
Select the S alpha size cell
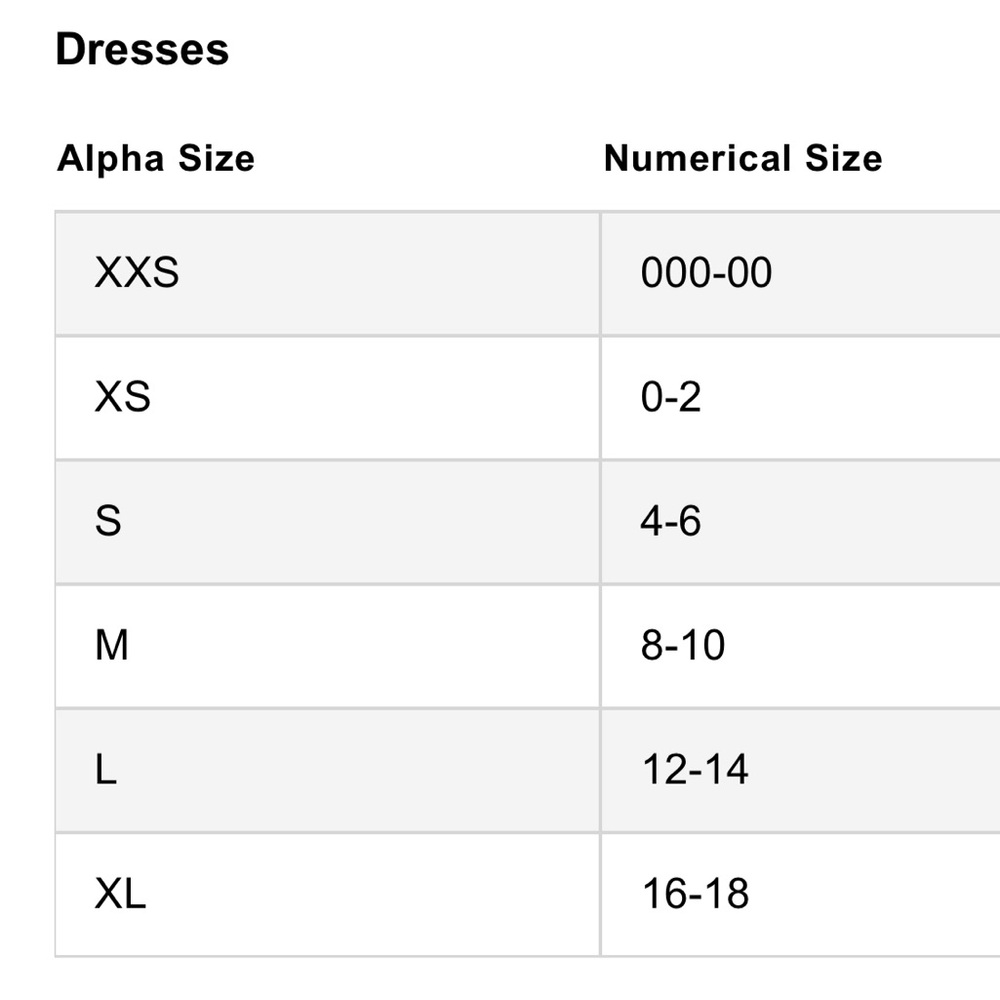(x=328, y=521)
